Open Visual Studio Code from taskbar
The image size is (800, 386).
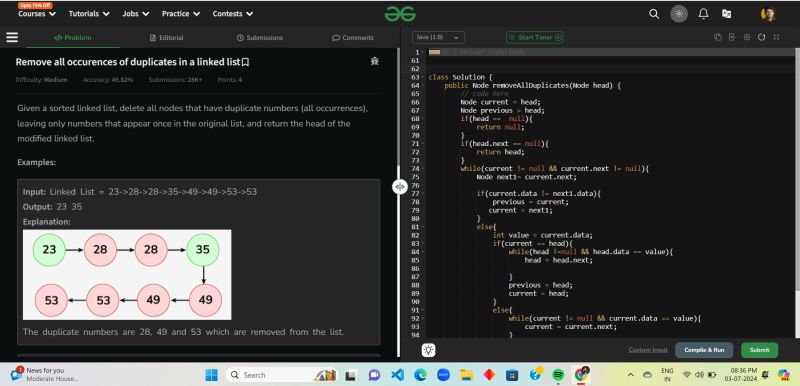tap(397, 375)
